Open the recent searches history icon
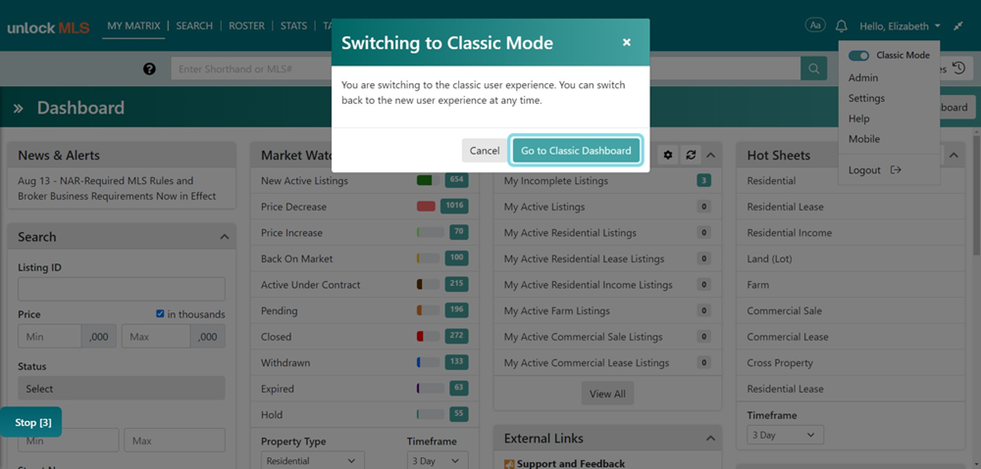This screenshot has height=469, width=981. point(958,69)
